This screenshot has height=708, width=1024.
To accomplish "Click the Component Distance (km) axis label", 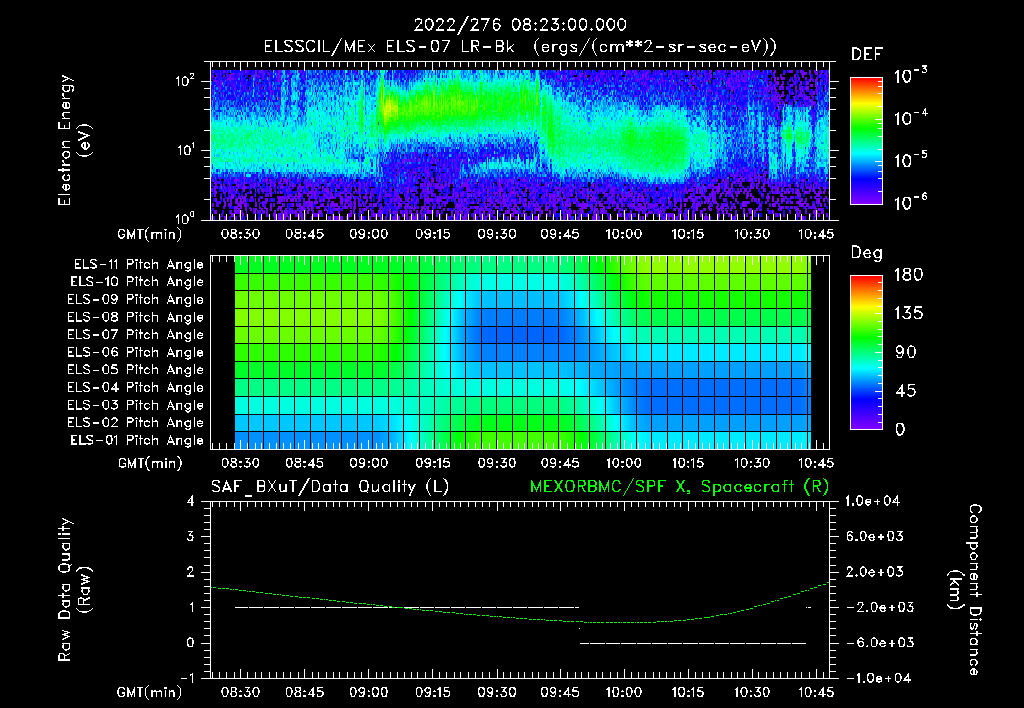I will pos(964,589).
